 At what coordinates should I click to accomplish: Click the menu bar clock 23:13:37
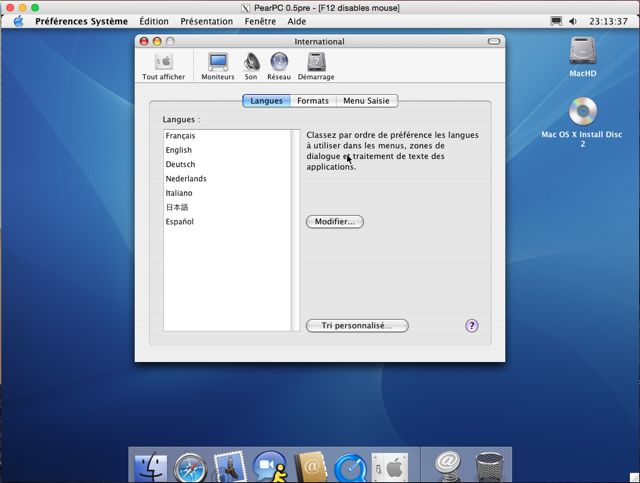click(608, 21)
